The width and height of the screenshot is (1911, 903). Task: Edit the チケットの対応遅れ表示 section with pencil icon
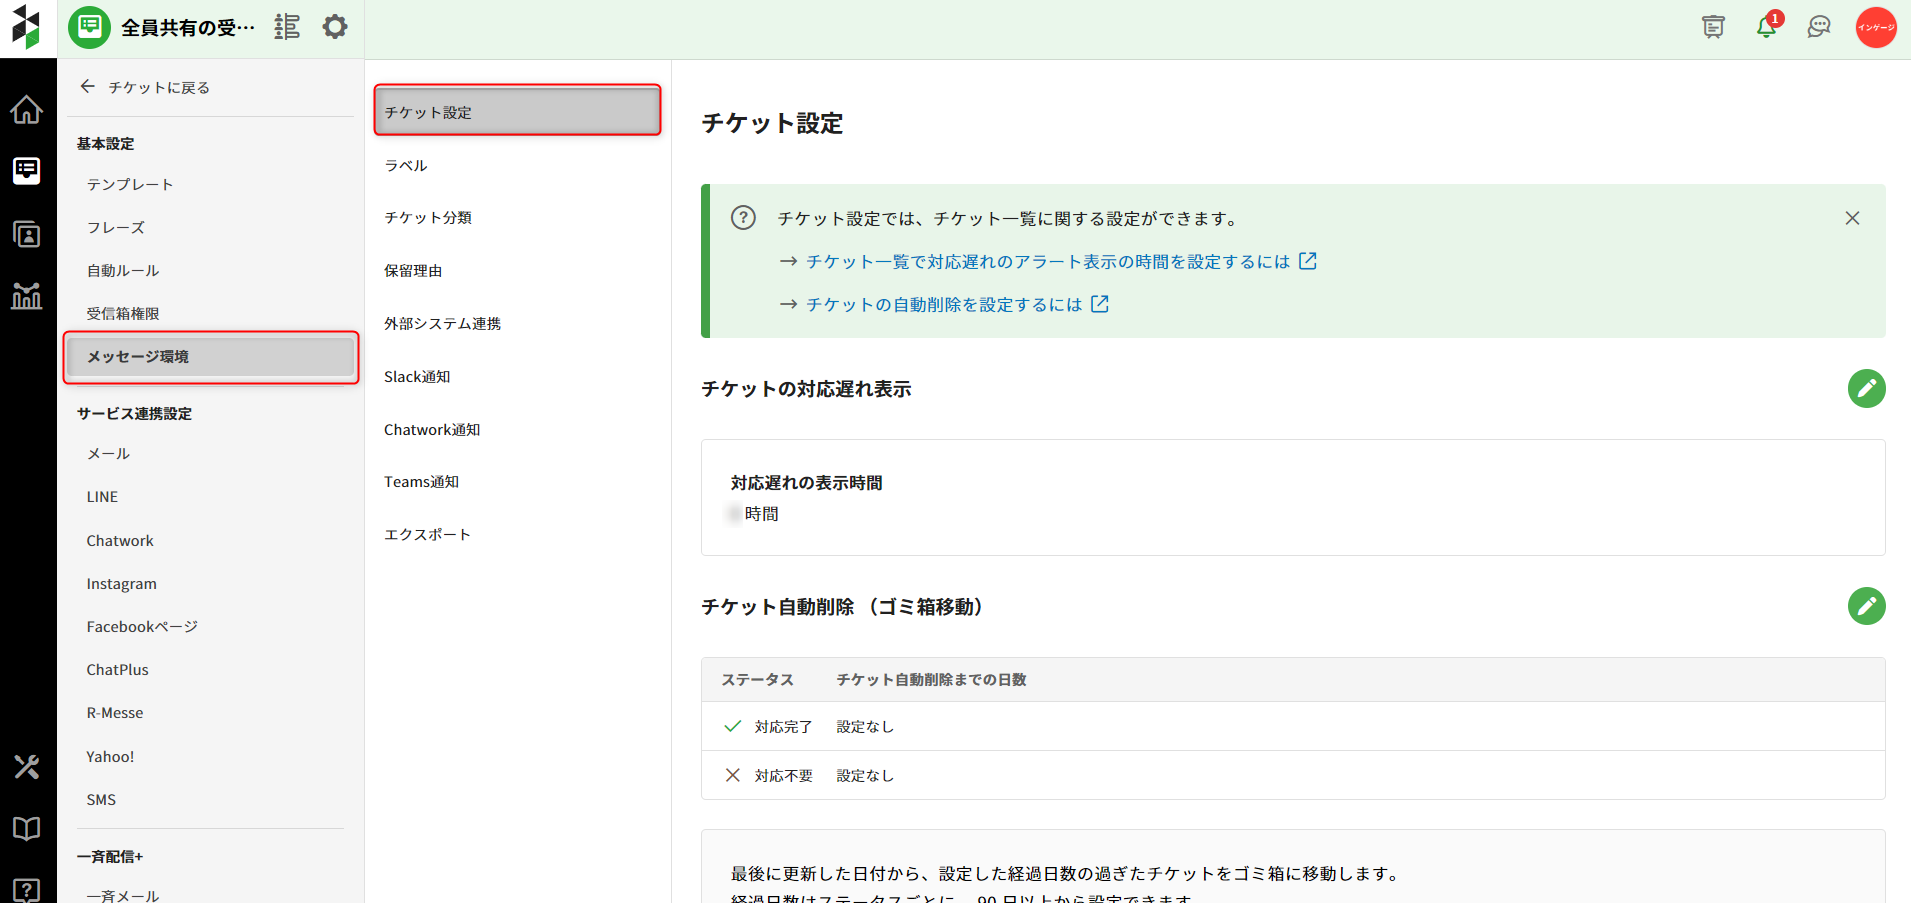click(x=1866, y=388)
